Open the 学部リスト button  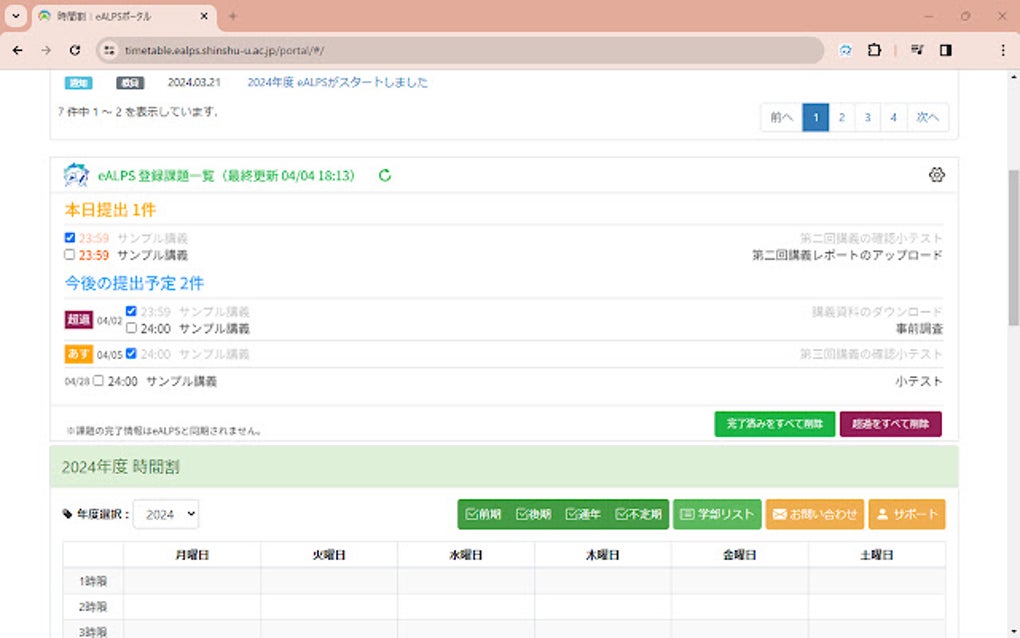pos(717,514)
